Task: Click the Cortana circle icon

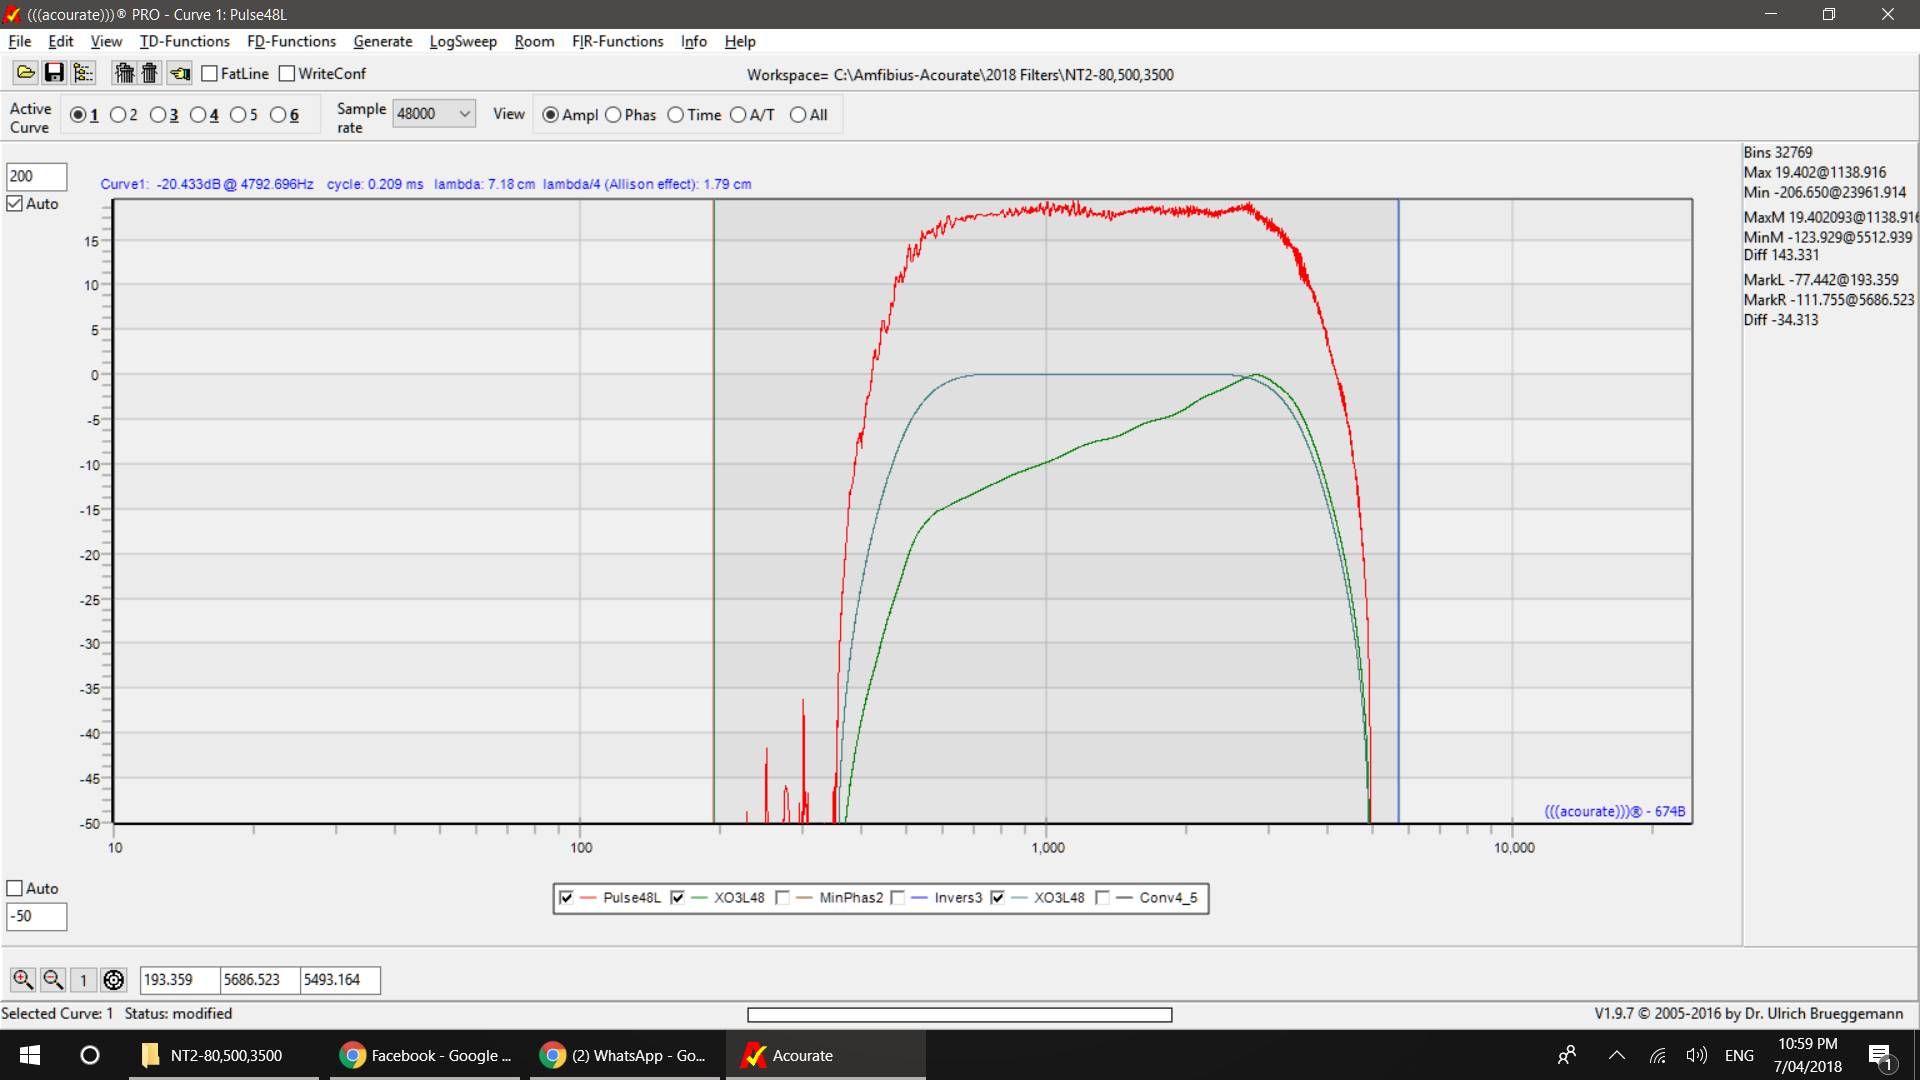Action: pyautogui.click(x=89, y=1055)
